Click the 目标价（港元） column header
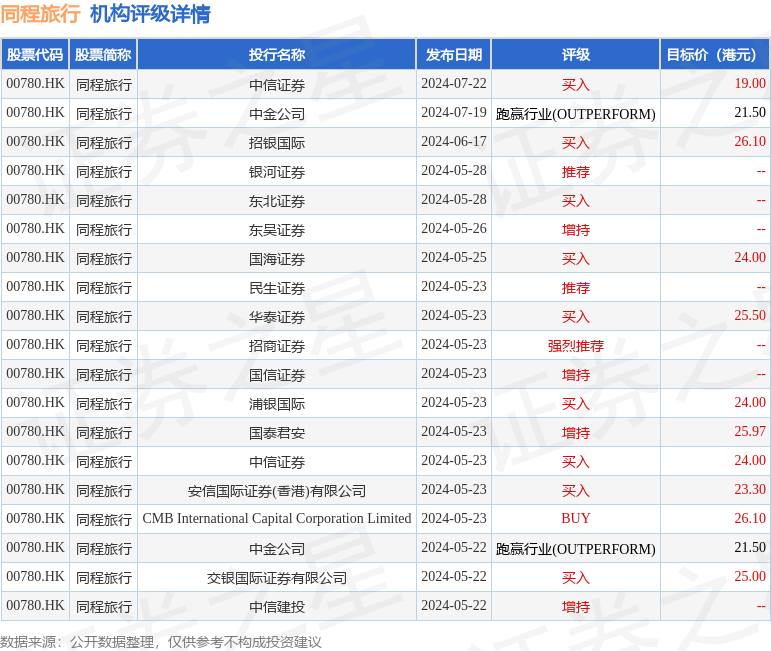 point(715,55)
